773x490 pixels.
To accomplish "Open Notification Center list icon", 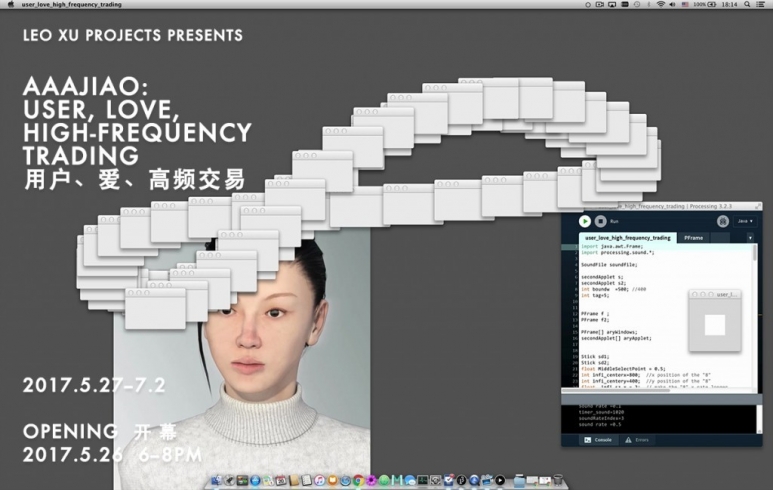I will [762, 5].
